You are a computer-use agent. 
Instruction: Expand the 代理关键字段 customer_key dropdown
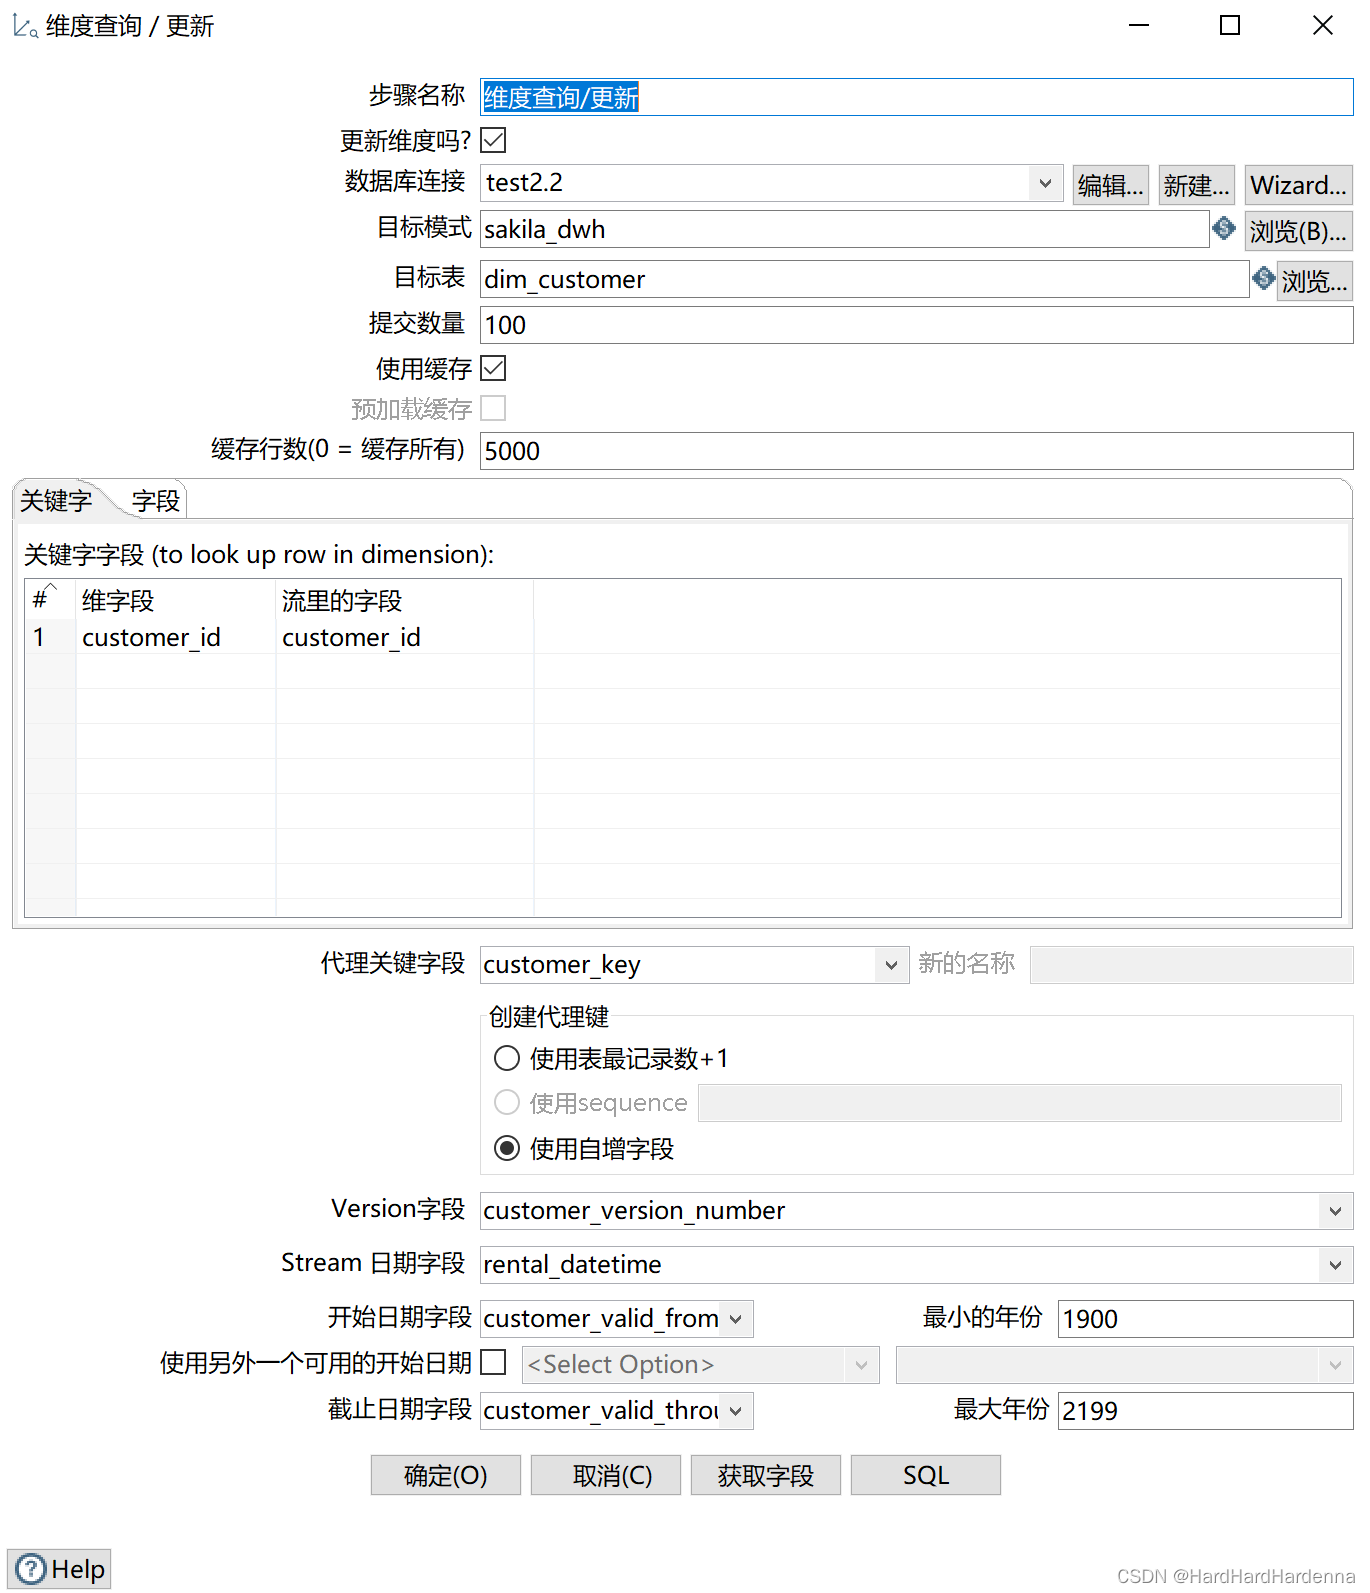pos(890,965)
